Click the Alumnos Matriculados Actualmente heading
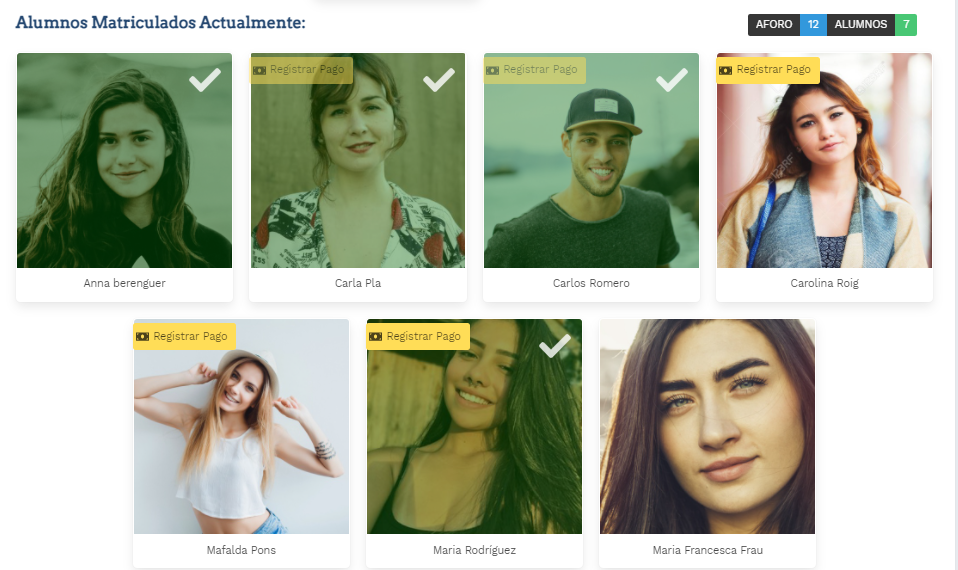The height and width of the screenshot is (570, 958). point(161,22)
